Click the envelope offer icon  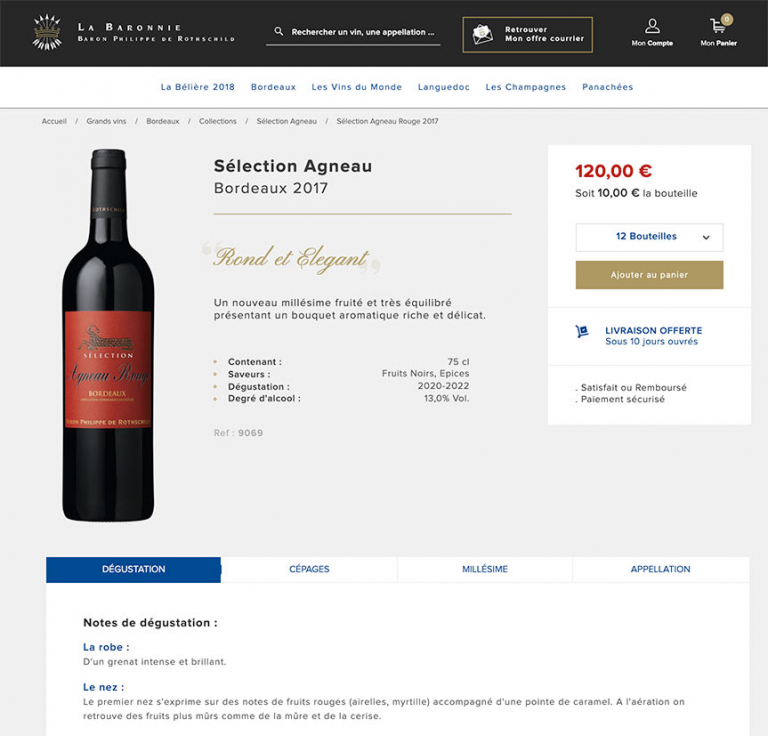(483, 34)
